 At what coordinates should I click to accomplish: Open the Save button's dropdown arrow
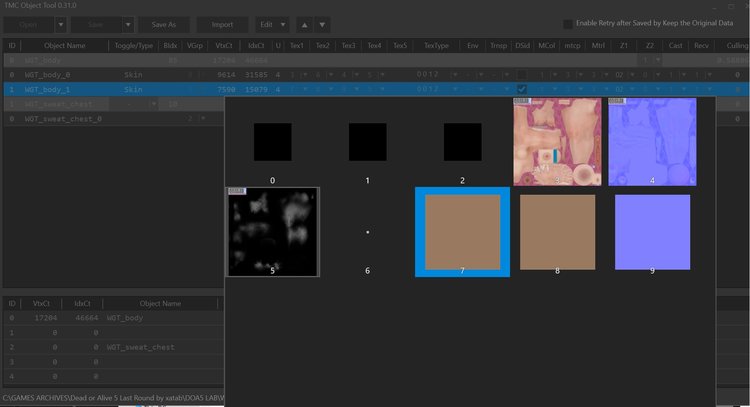tap(128, 25)
